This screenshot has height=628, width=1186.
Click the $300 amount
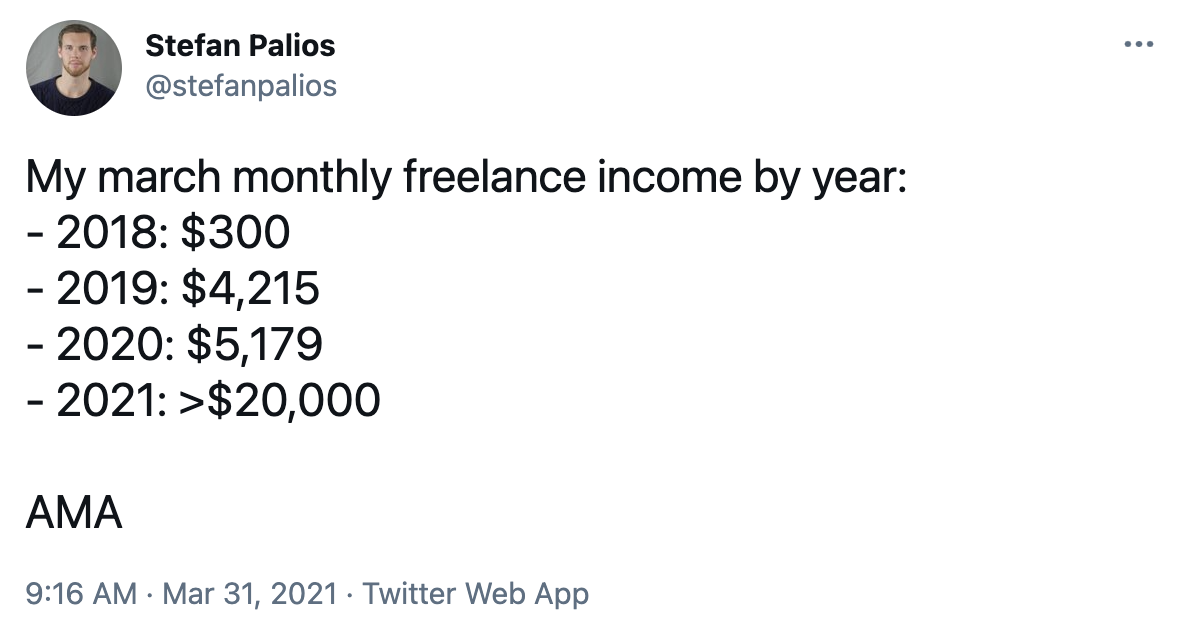tap(235, 232)
